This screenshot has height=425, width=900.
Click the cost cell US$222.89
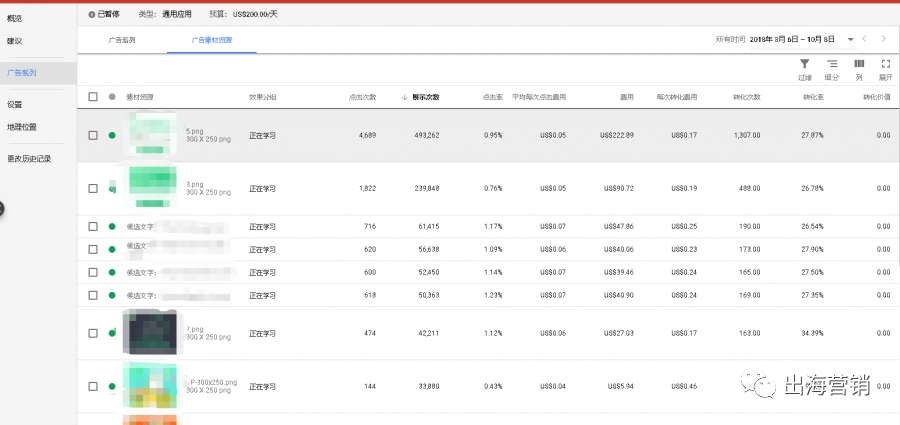pyautogui.click(x=617, y=136)
